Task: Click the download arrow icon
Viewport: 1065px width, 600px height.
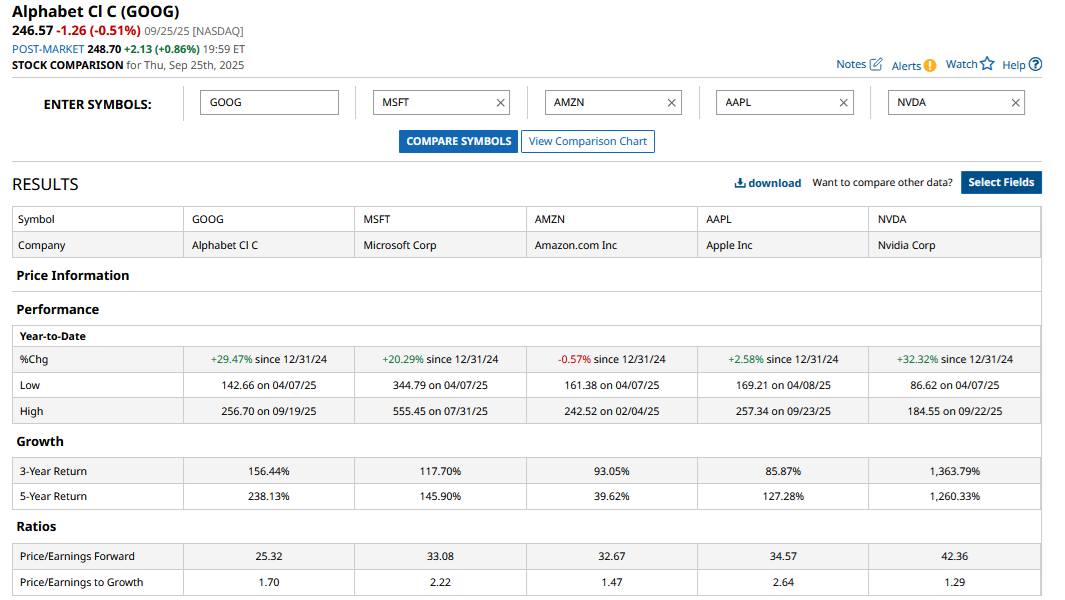Action: [x=740, y=183]
